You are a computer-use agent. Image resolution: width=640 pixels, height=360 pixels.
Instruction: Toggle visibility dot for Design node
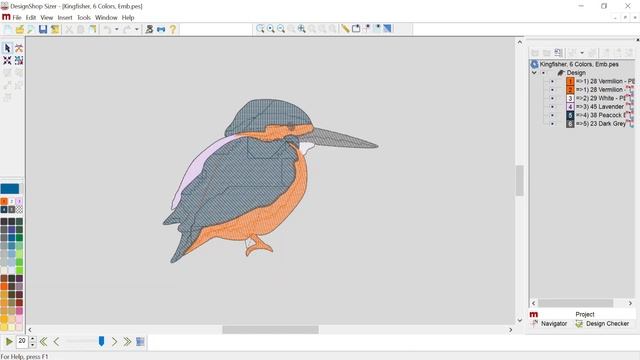point(543,73)
